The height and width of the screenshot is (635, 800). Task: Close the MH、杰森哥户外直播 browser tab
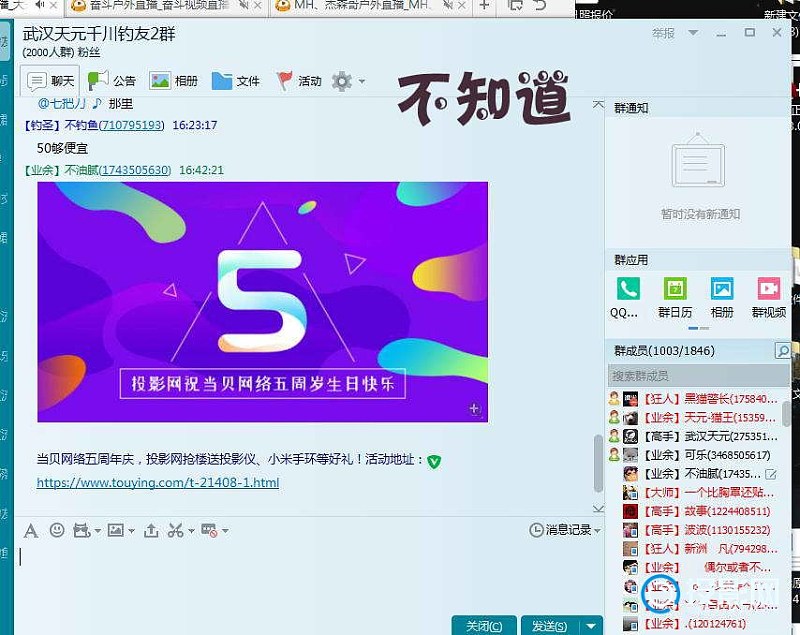click(x=462, y=6)
